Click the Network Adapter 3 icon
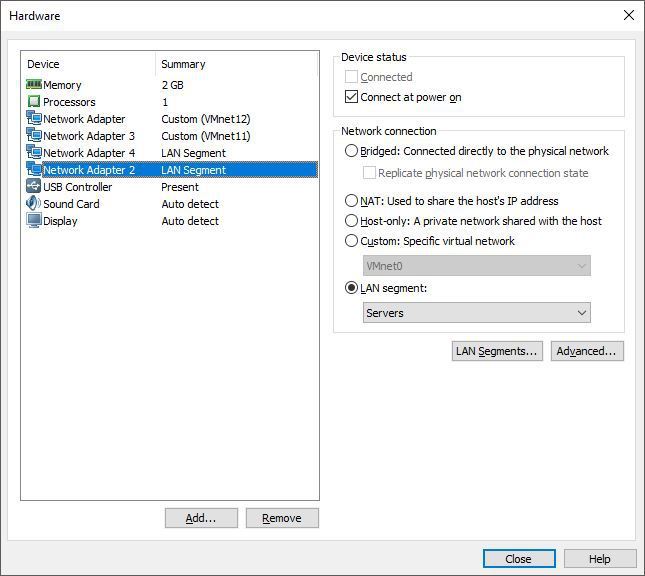Viewport: 645px width, 576px height. point(34,135)
